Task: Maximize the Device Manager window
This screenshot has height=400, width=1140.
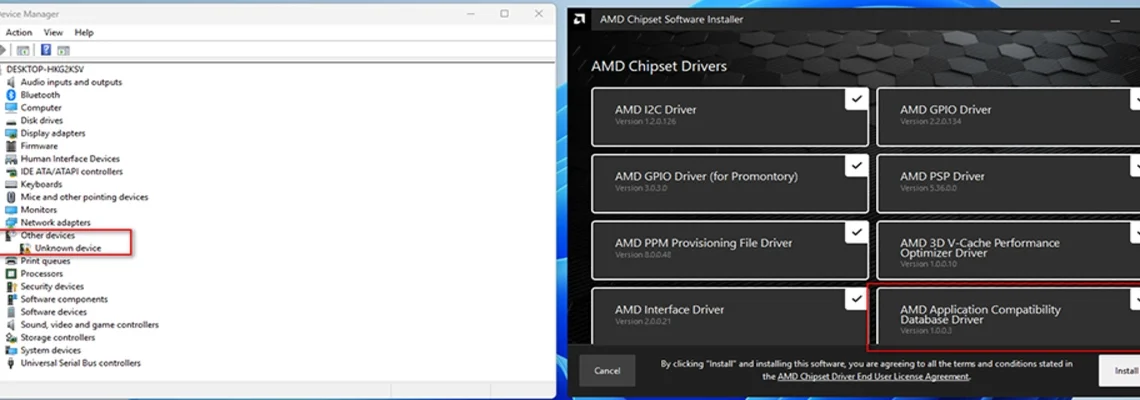Action: (504, 14)
